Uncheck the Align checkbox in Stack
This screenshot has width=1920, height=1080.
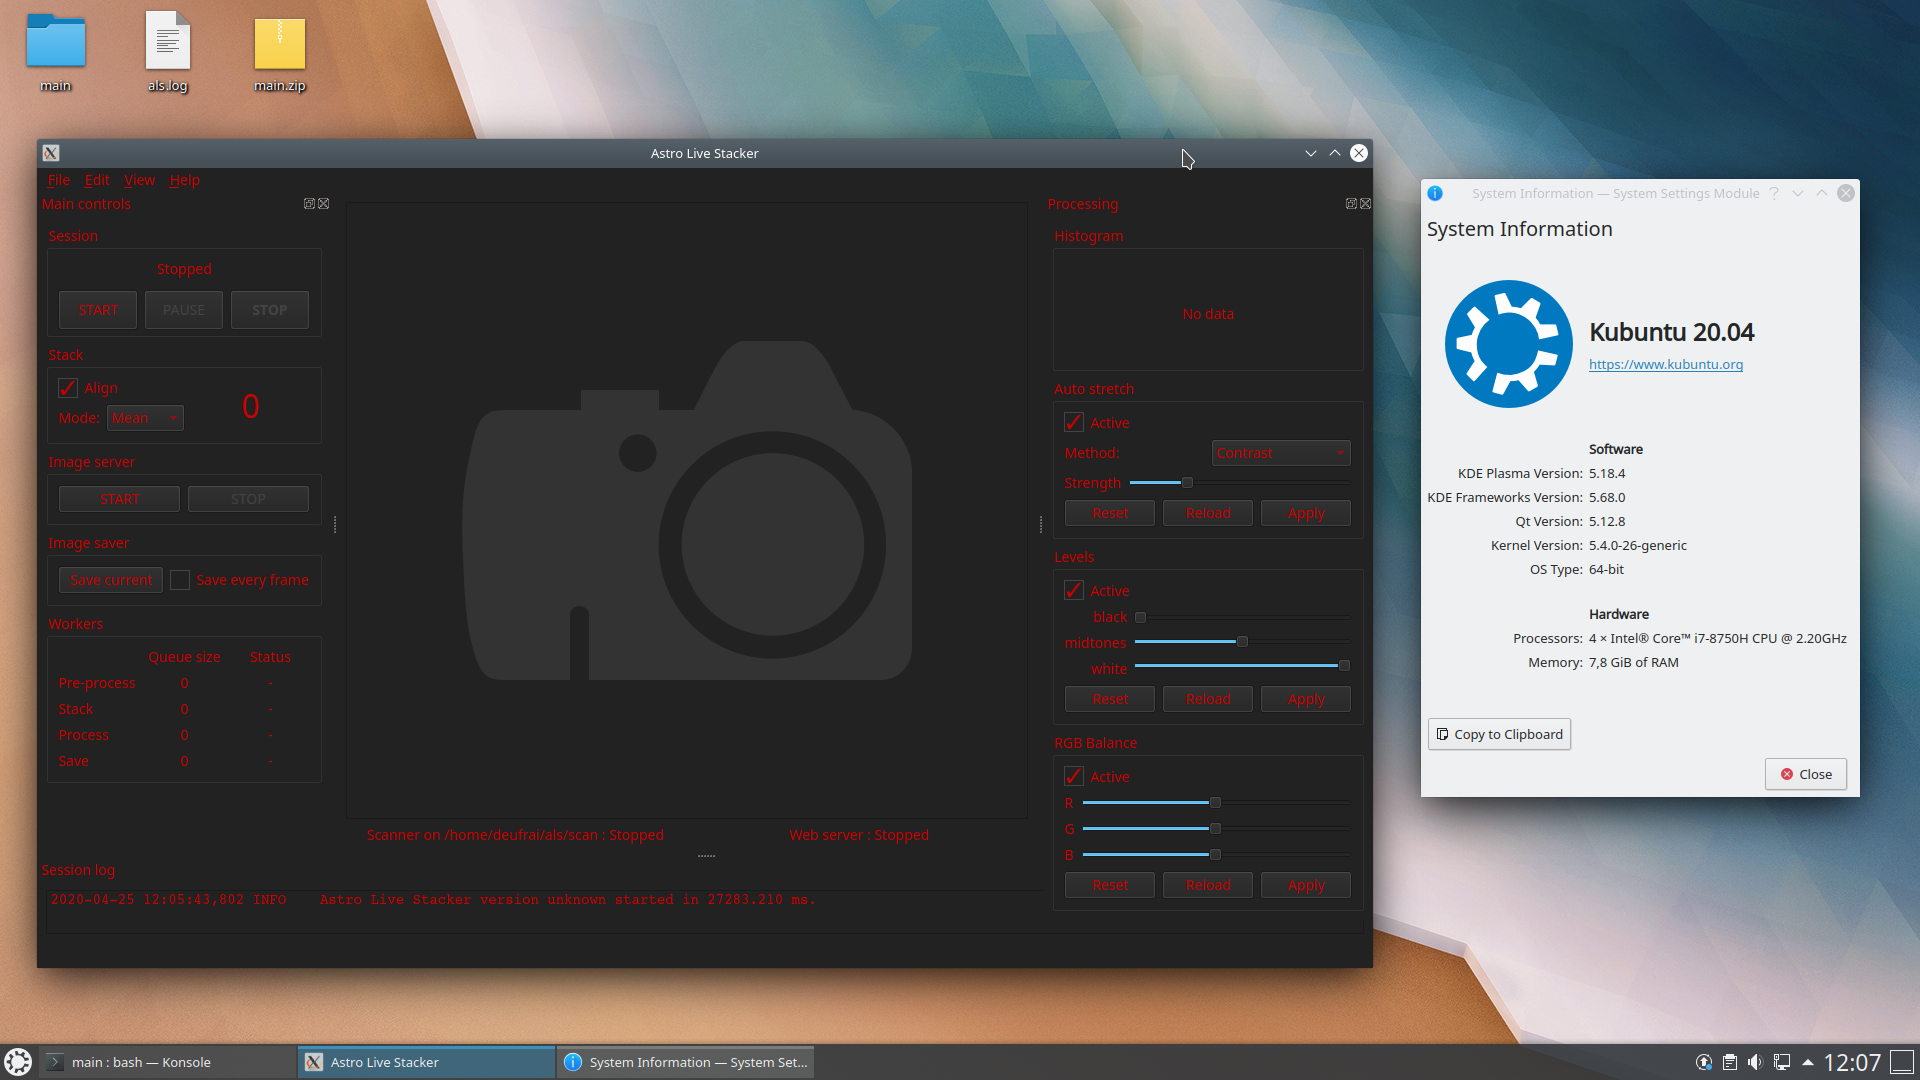point(68,388)
